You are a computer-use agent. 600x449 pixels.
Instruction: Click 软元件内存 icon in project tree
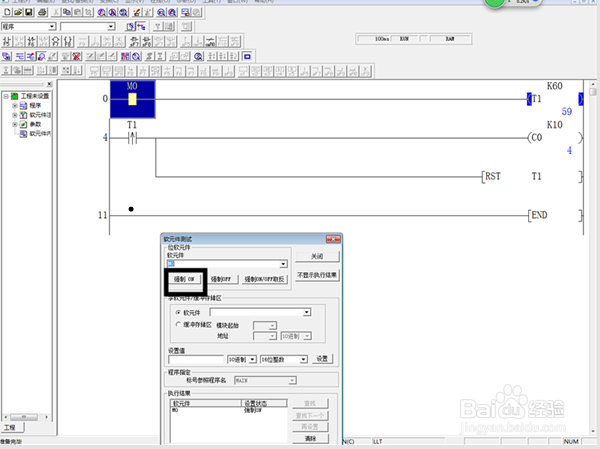(x=23, y=133)
